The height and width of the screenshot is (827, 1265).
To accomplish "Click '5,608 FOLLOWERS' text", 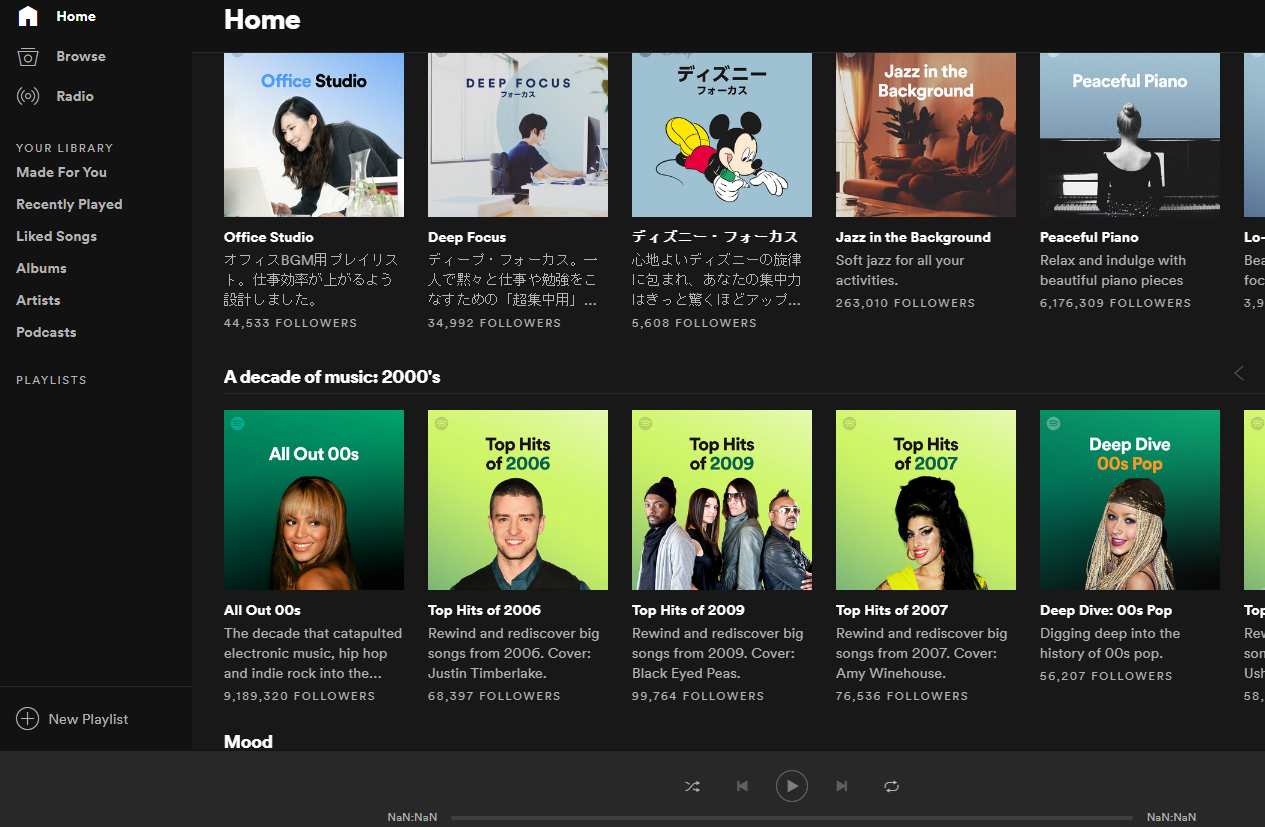I will pyautogui.click(x=694, y=323).
